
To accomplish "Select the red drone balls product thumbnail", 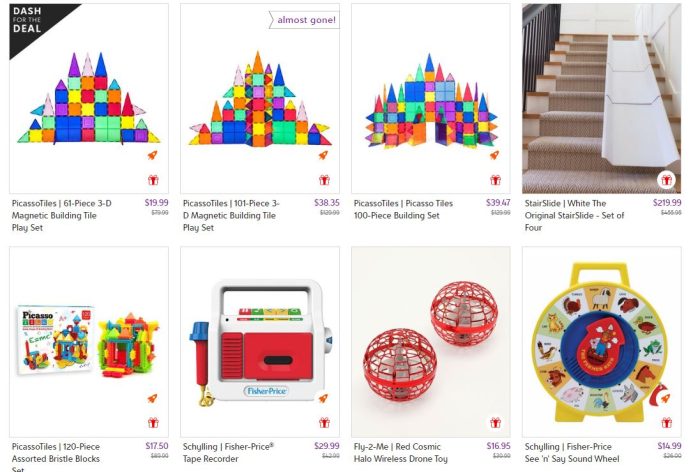I will pos(431,342).
